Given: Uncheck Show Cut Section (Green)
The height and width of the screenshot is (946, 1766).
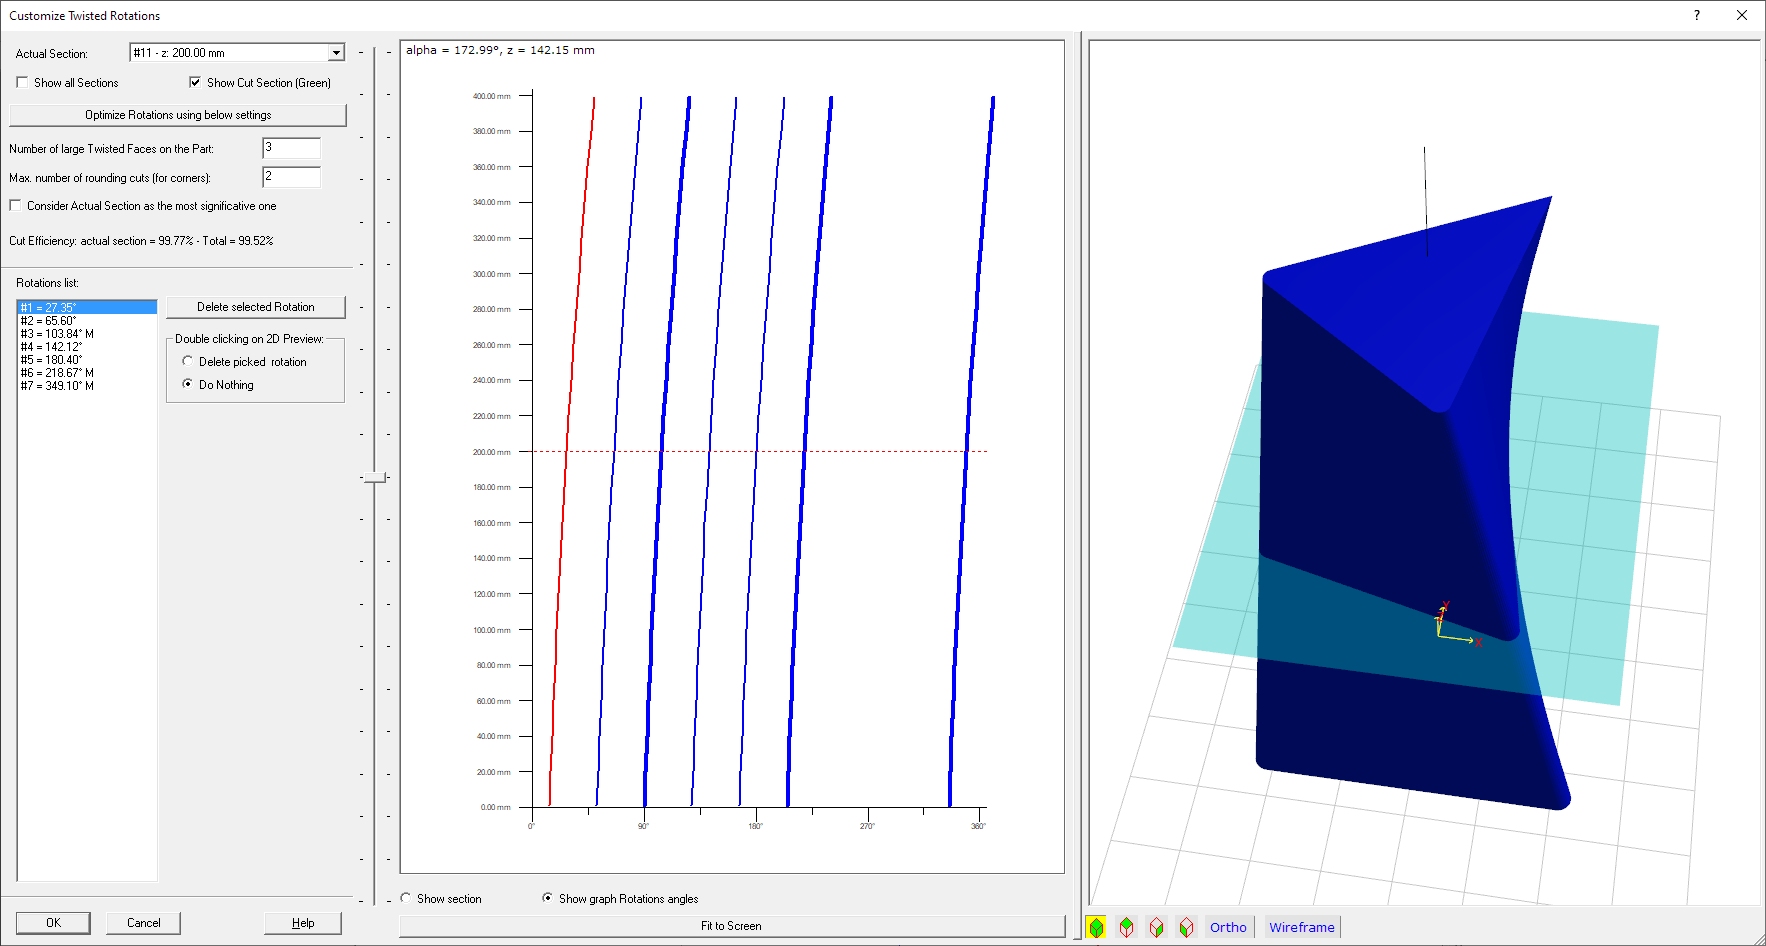Looking at the screenshot, I should pyautogui.click(x=195, y=83).
